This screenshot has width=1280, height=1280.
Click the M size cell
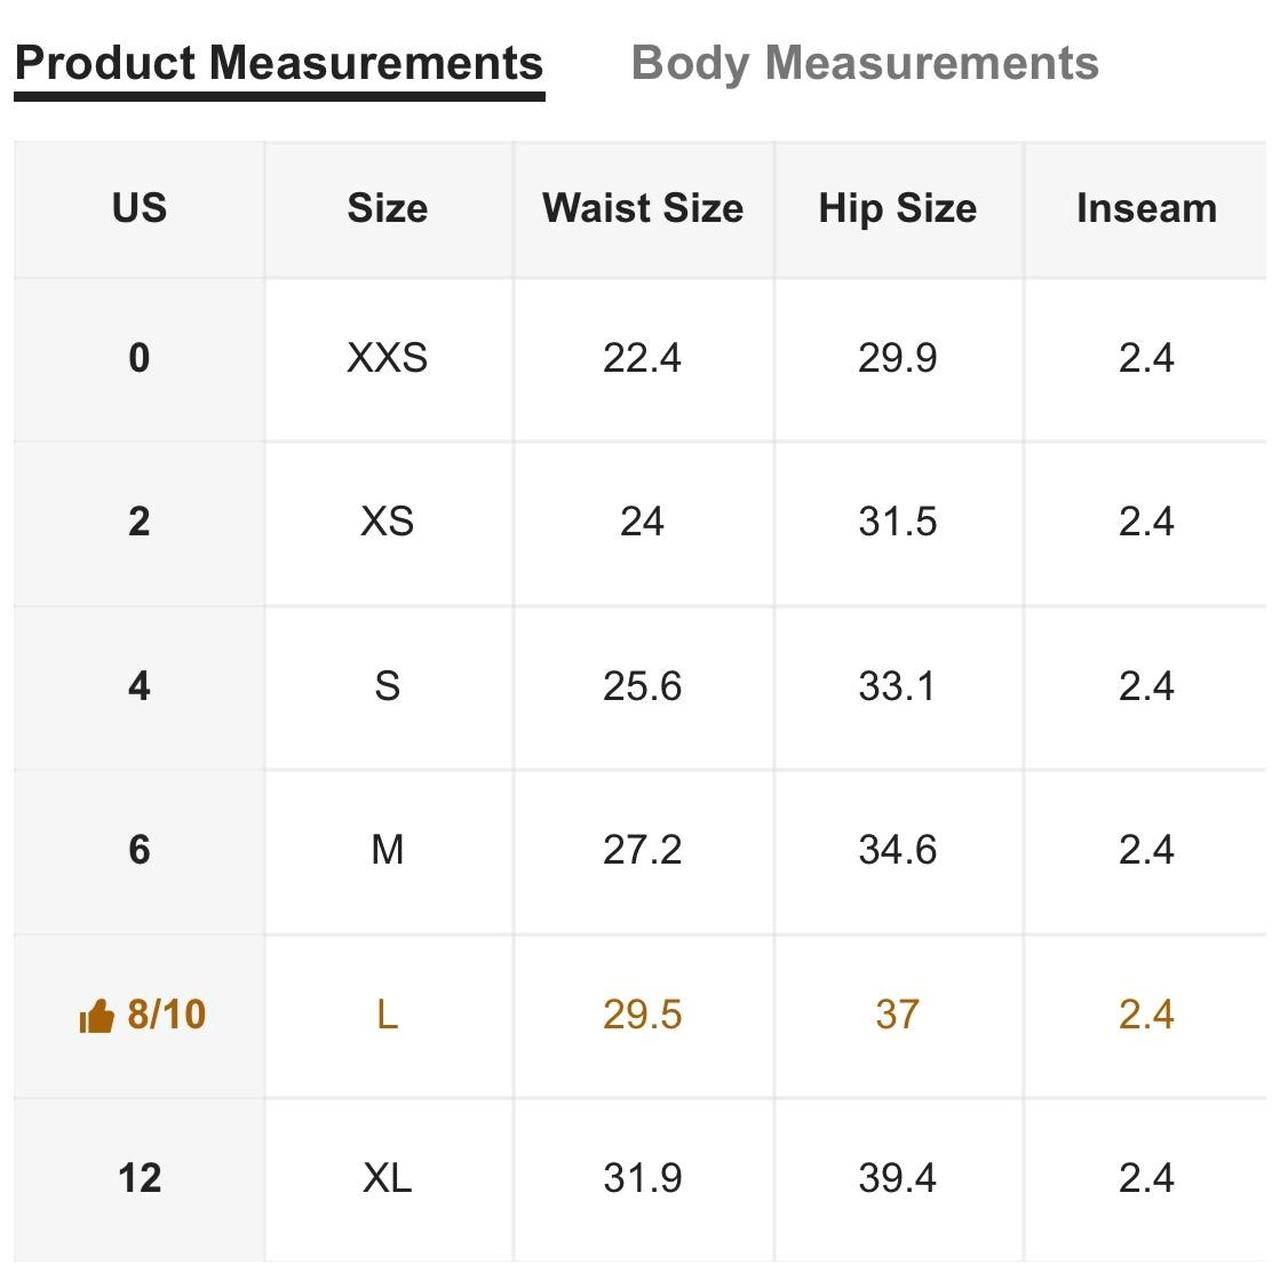pyautogui.click(x=388, y=850)
